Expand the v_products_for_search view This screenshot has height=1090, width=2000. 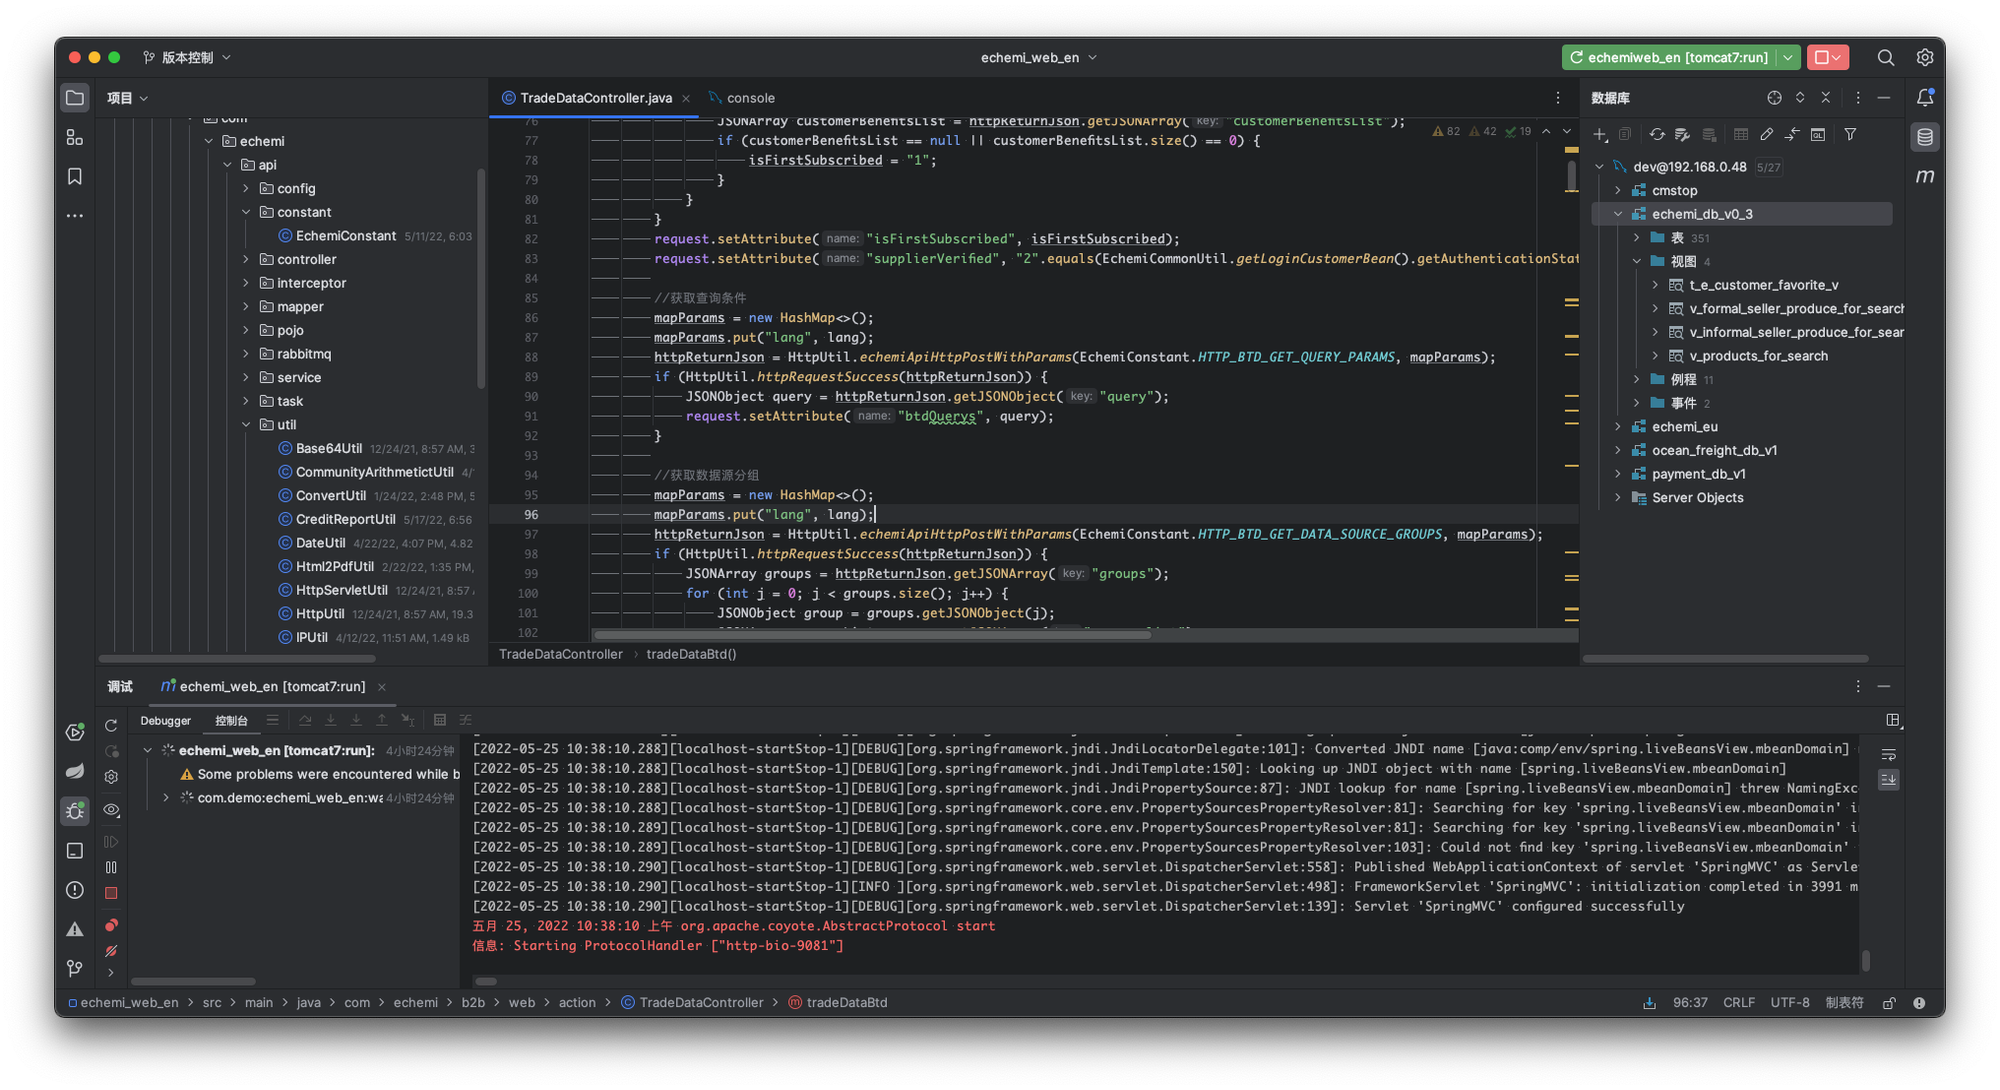coord(1655,356)
